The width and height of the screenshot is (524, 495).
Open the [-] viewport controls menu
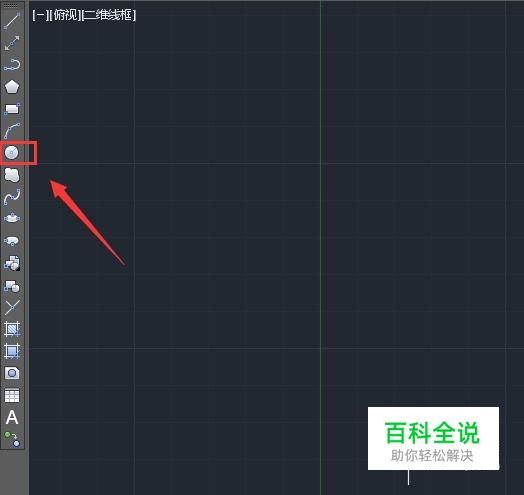40,15
